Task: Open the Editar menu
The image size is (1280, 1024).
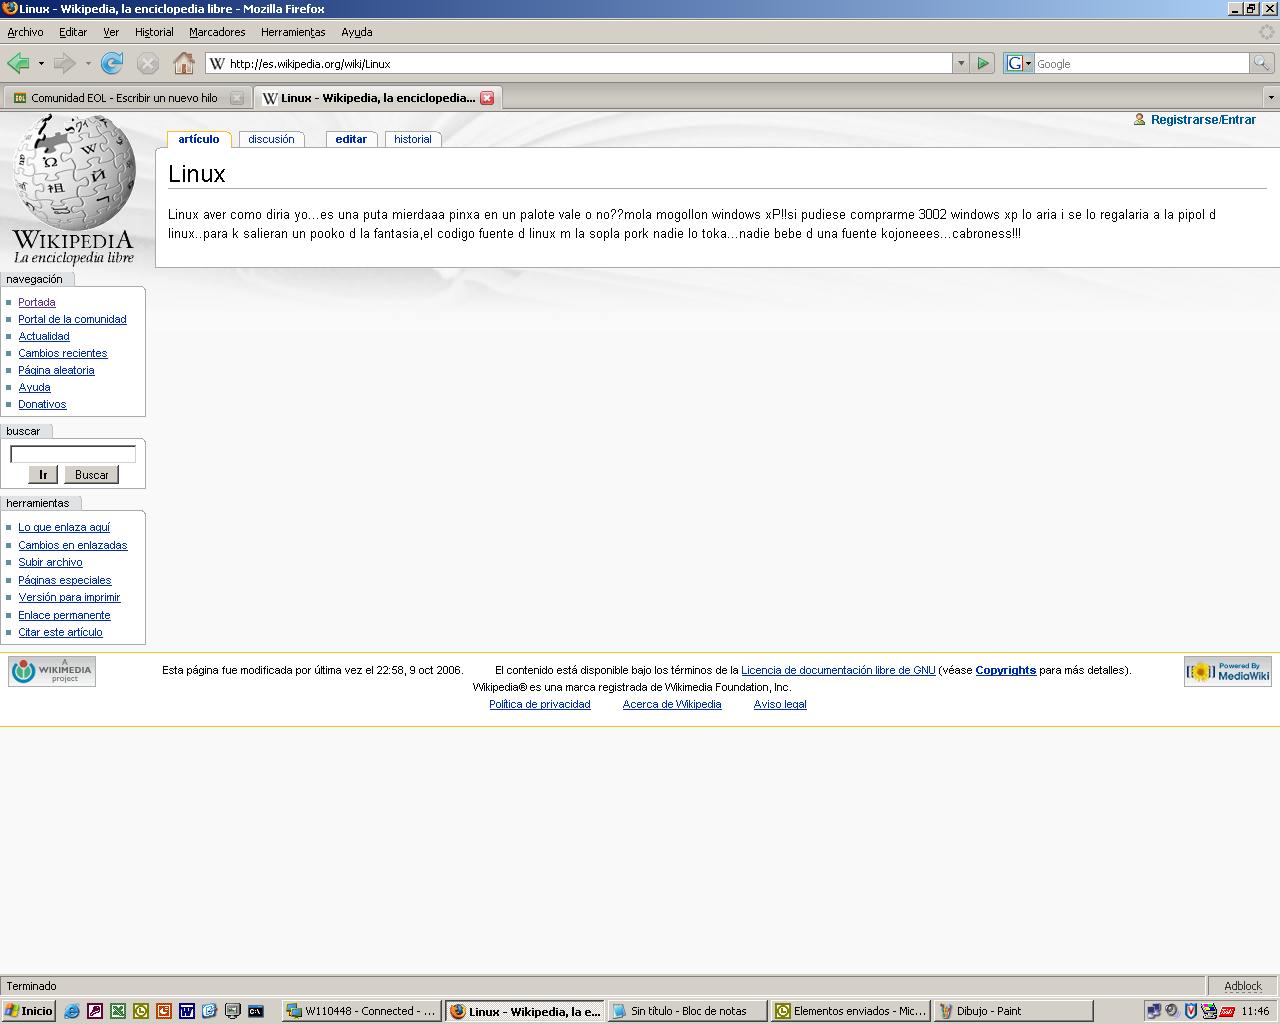Action: coord(73,32)
